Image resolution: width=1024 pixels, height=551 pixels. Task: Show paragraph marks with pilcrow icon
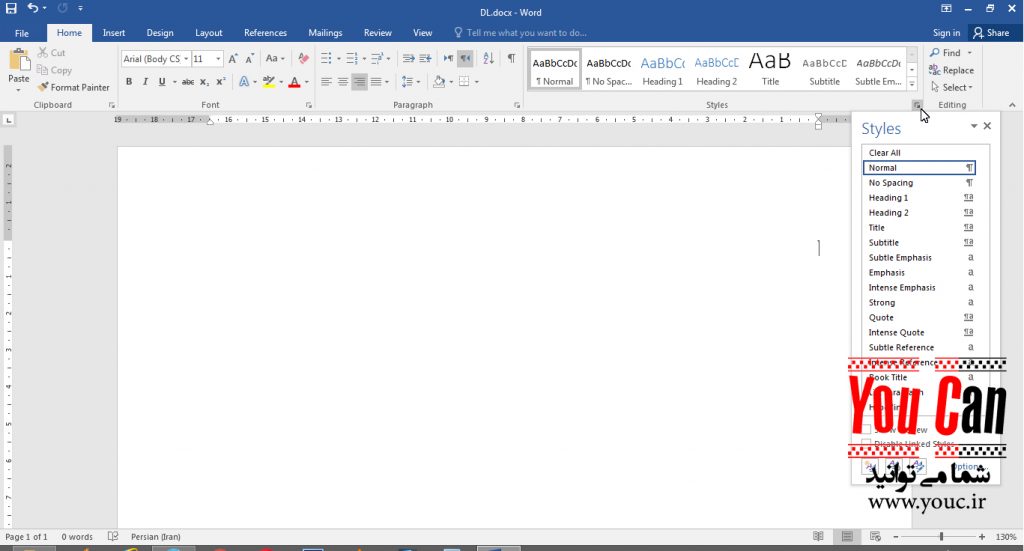[511, 59]
